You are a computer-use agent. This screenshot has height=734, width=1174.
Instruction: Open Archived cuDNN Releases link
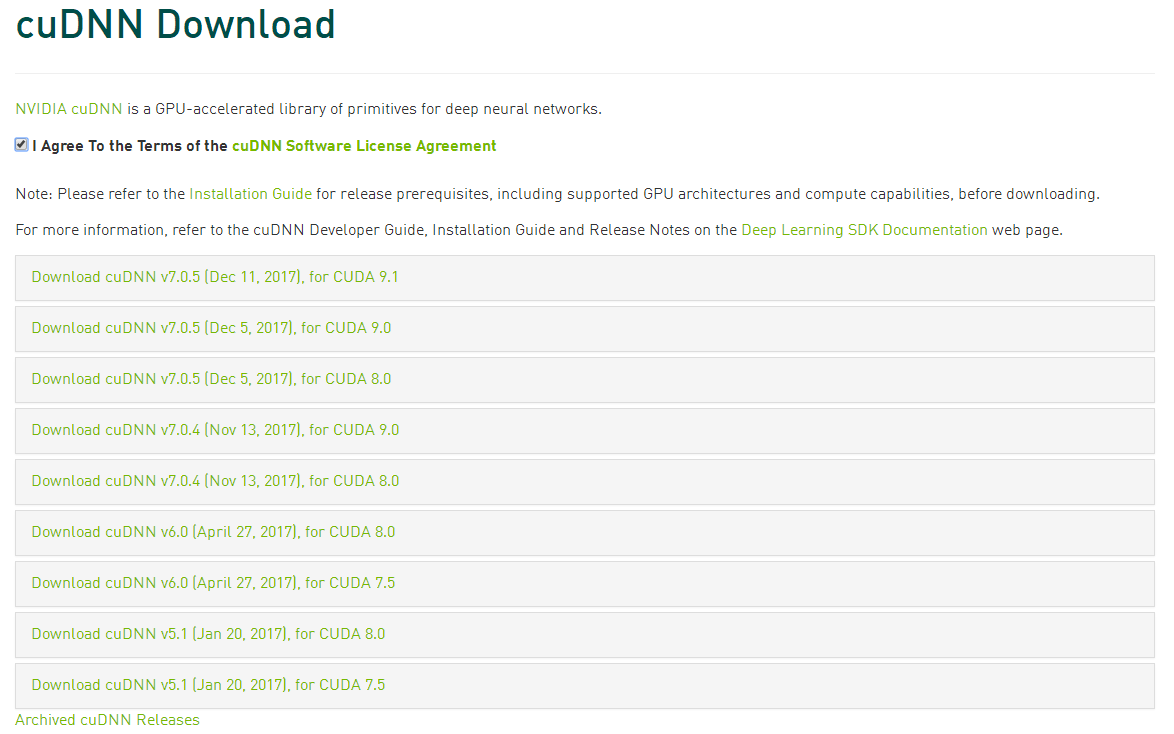(x=107, y=720)
